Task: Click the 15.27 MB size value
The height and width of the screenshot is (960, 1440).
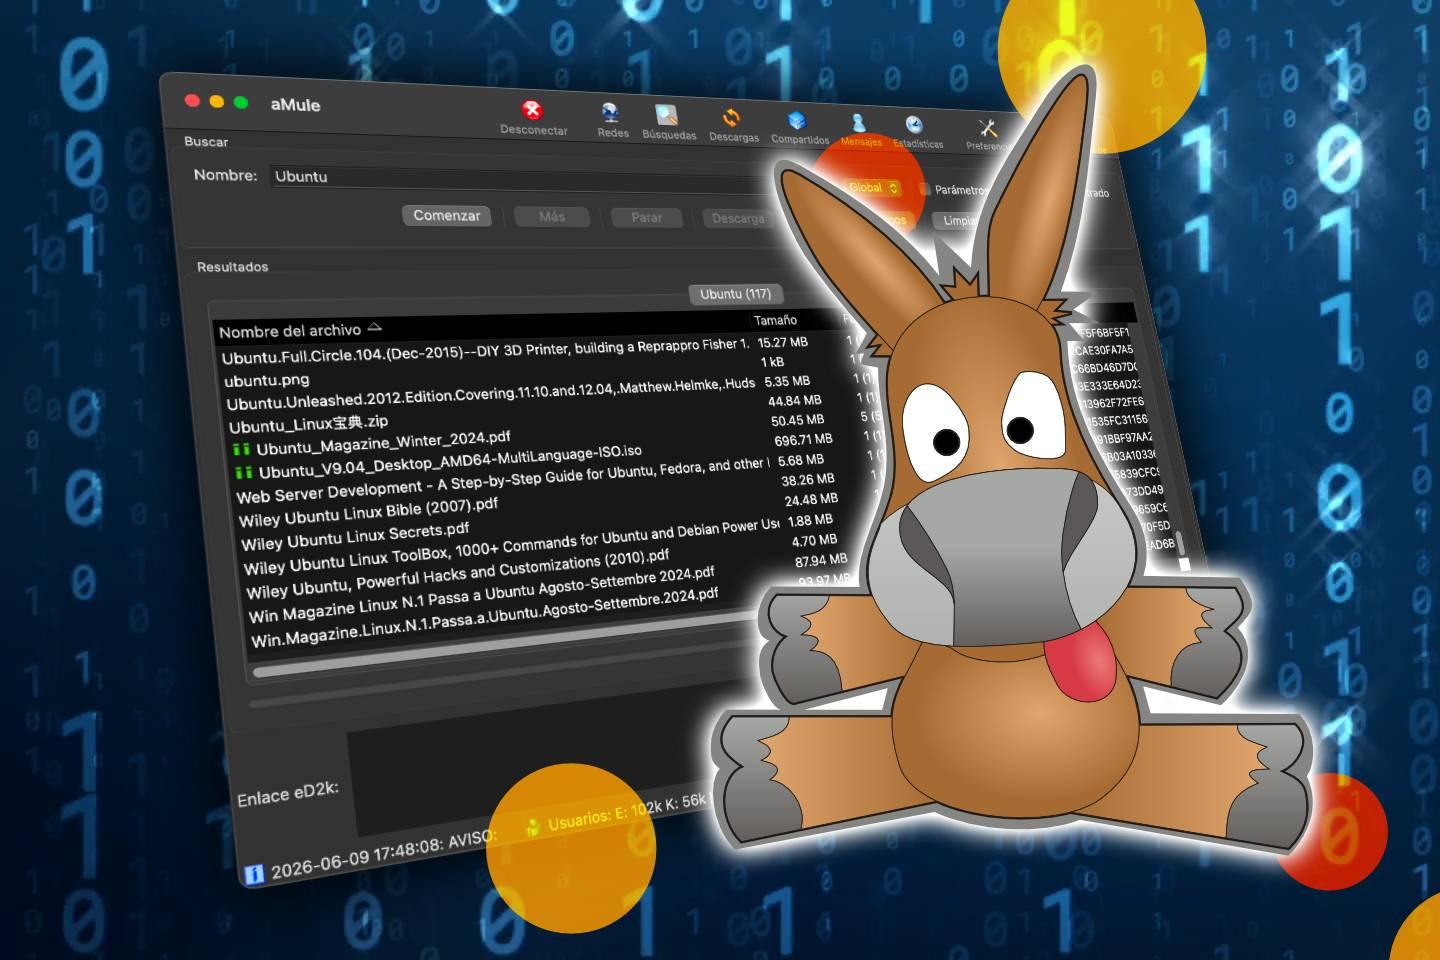Action: point(782,342)
